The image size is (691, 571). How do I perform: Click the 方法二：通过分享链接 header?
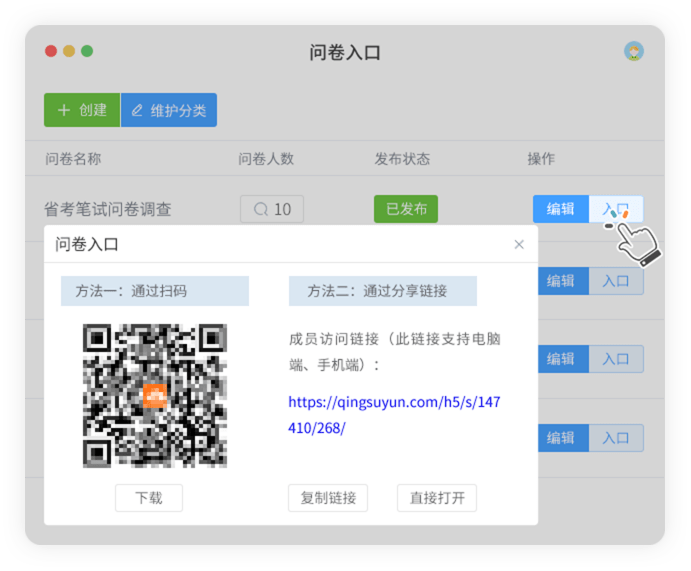click(x=383, y=291)
